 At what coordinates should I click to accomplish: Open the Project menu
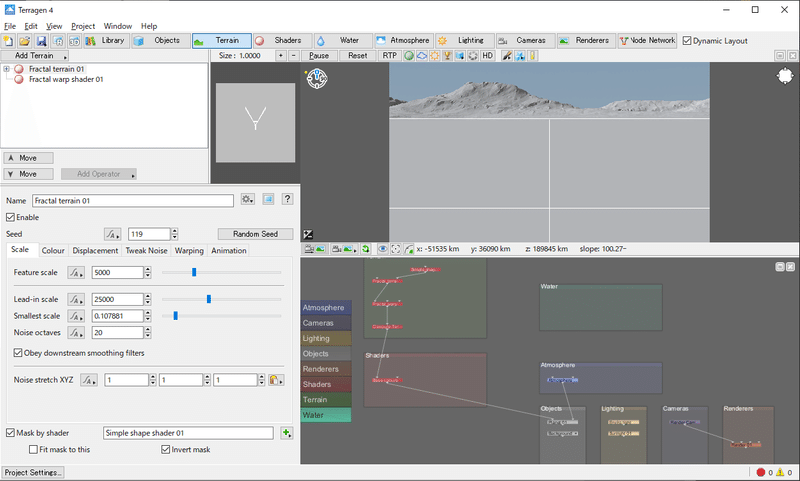(x=83, y=26)
